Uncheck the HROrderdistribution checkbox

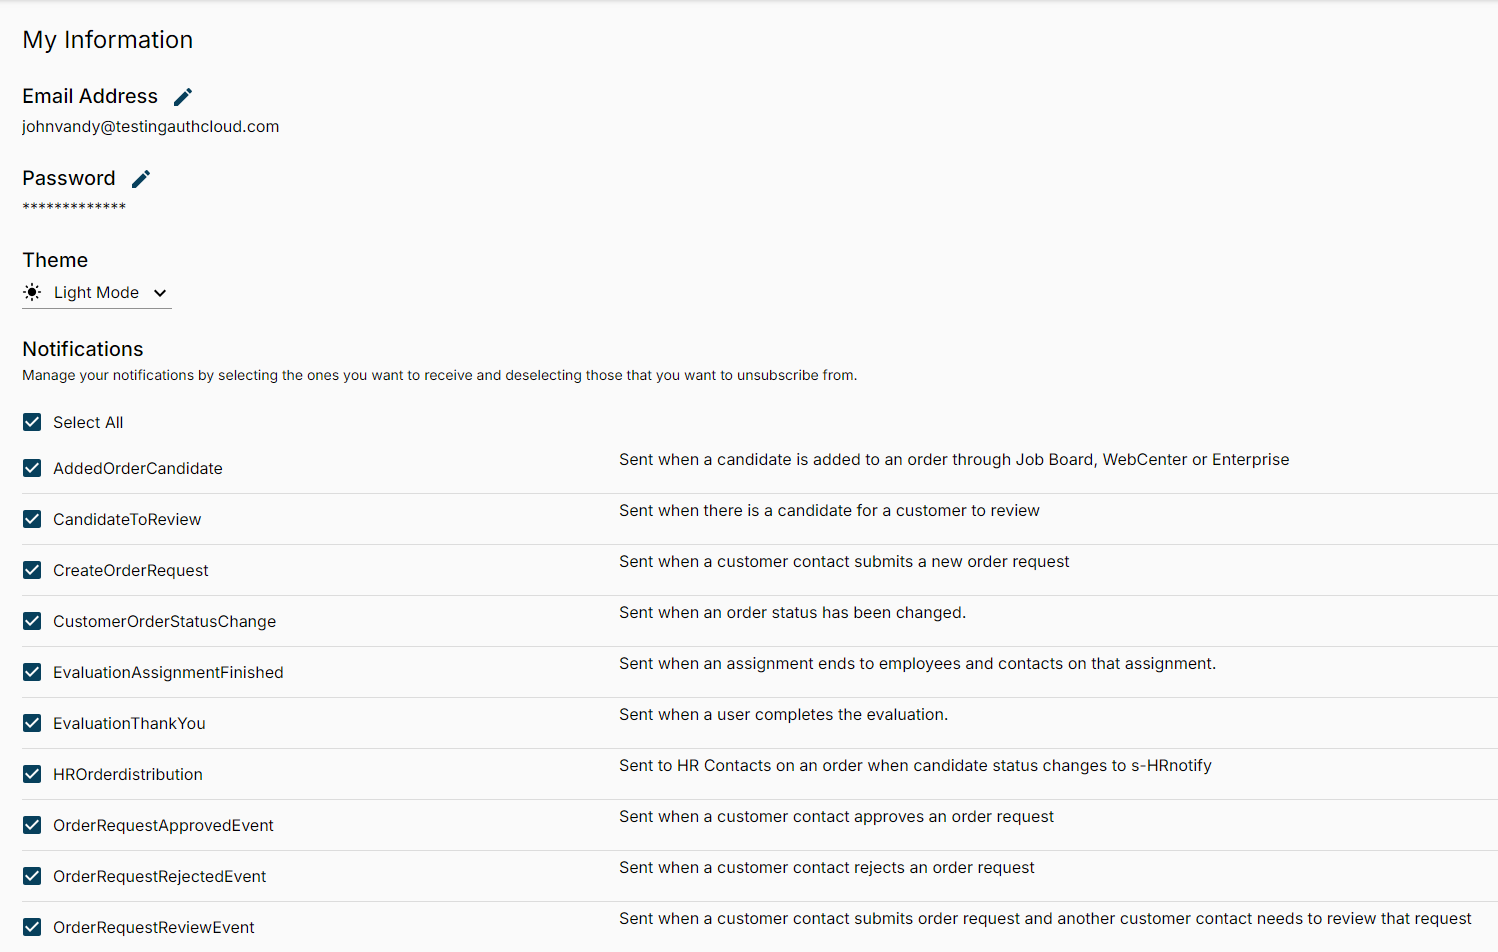click(x=32, y=774)
